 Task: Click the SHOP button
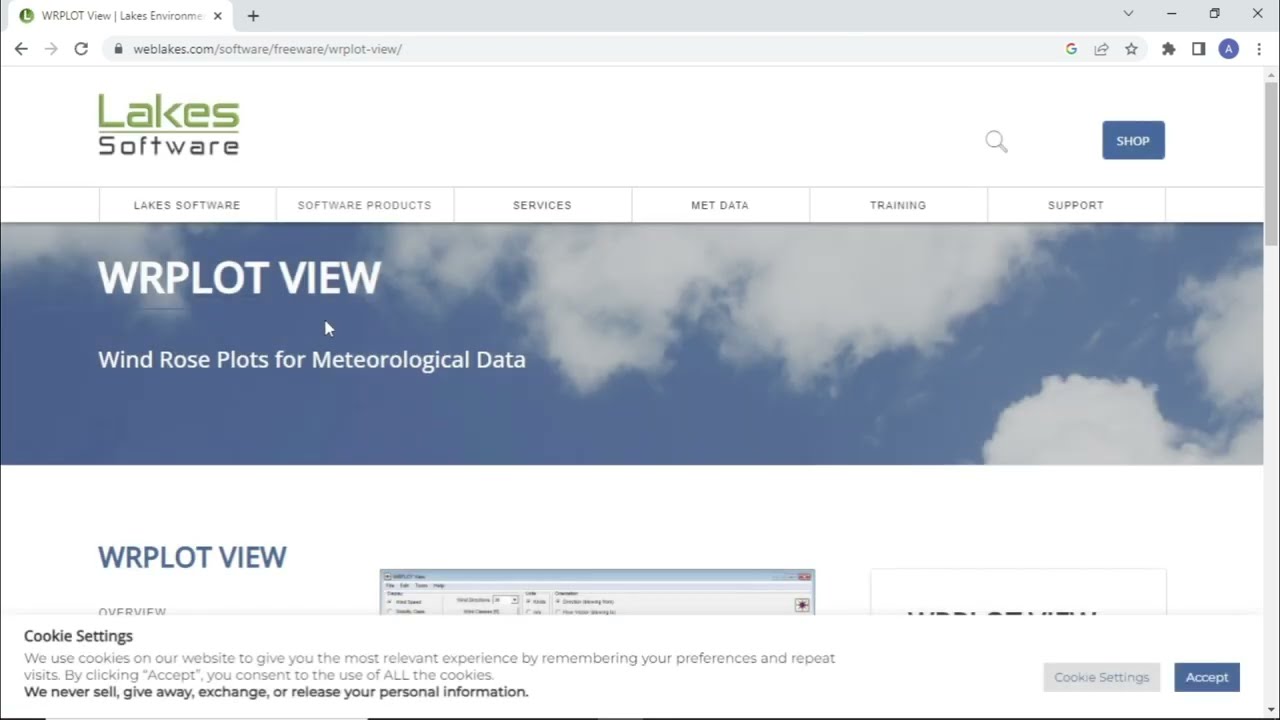1133,141
